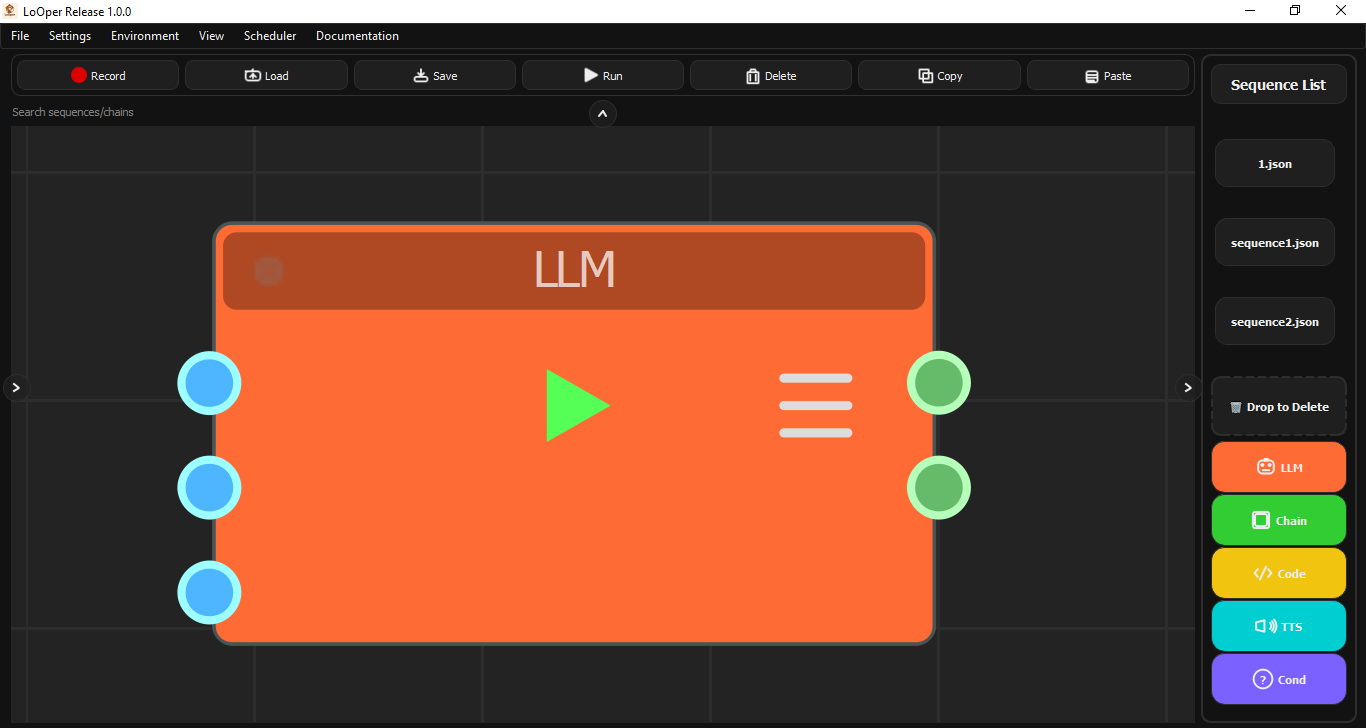Expand the left side panel arrow
The image size is (1366, 728).
[16, 387]
